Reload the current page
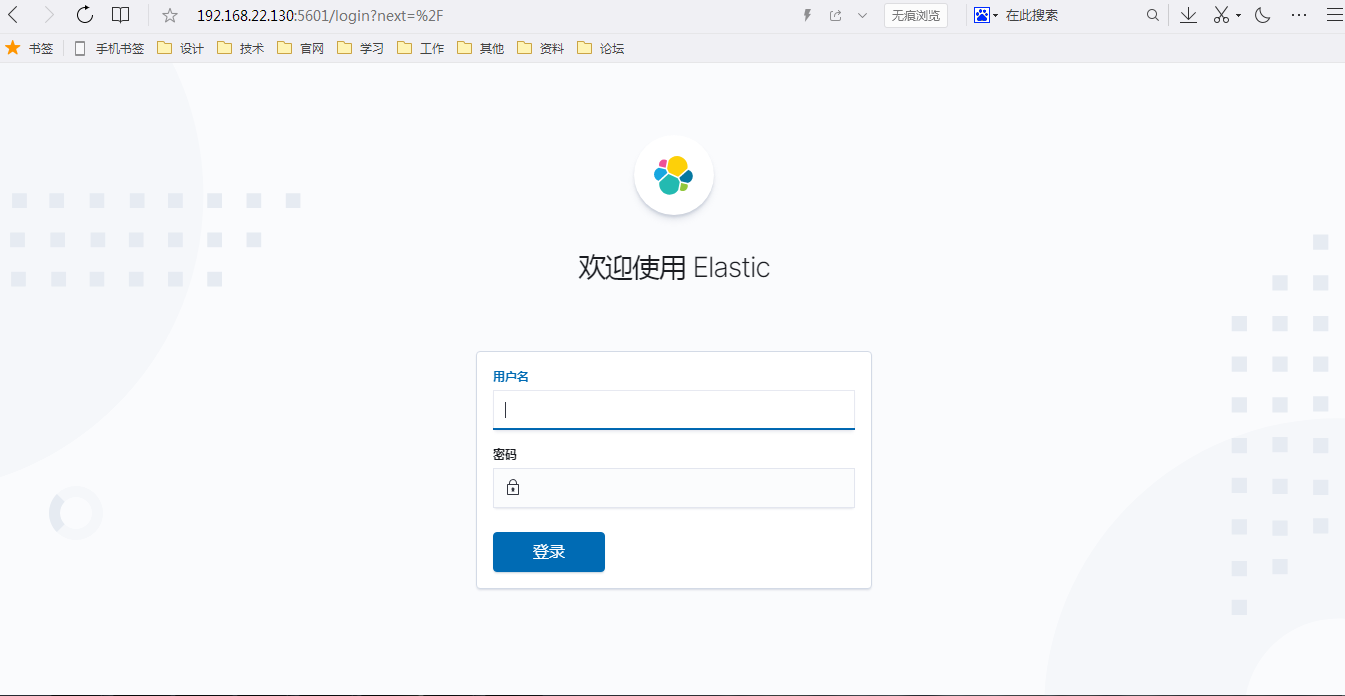 point(84,15)
